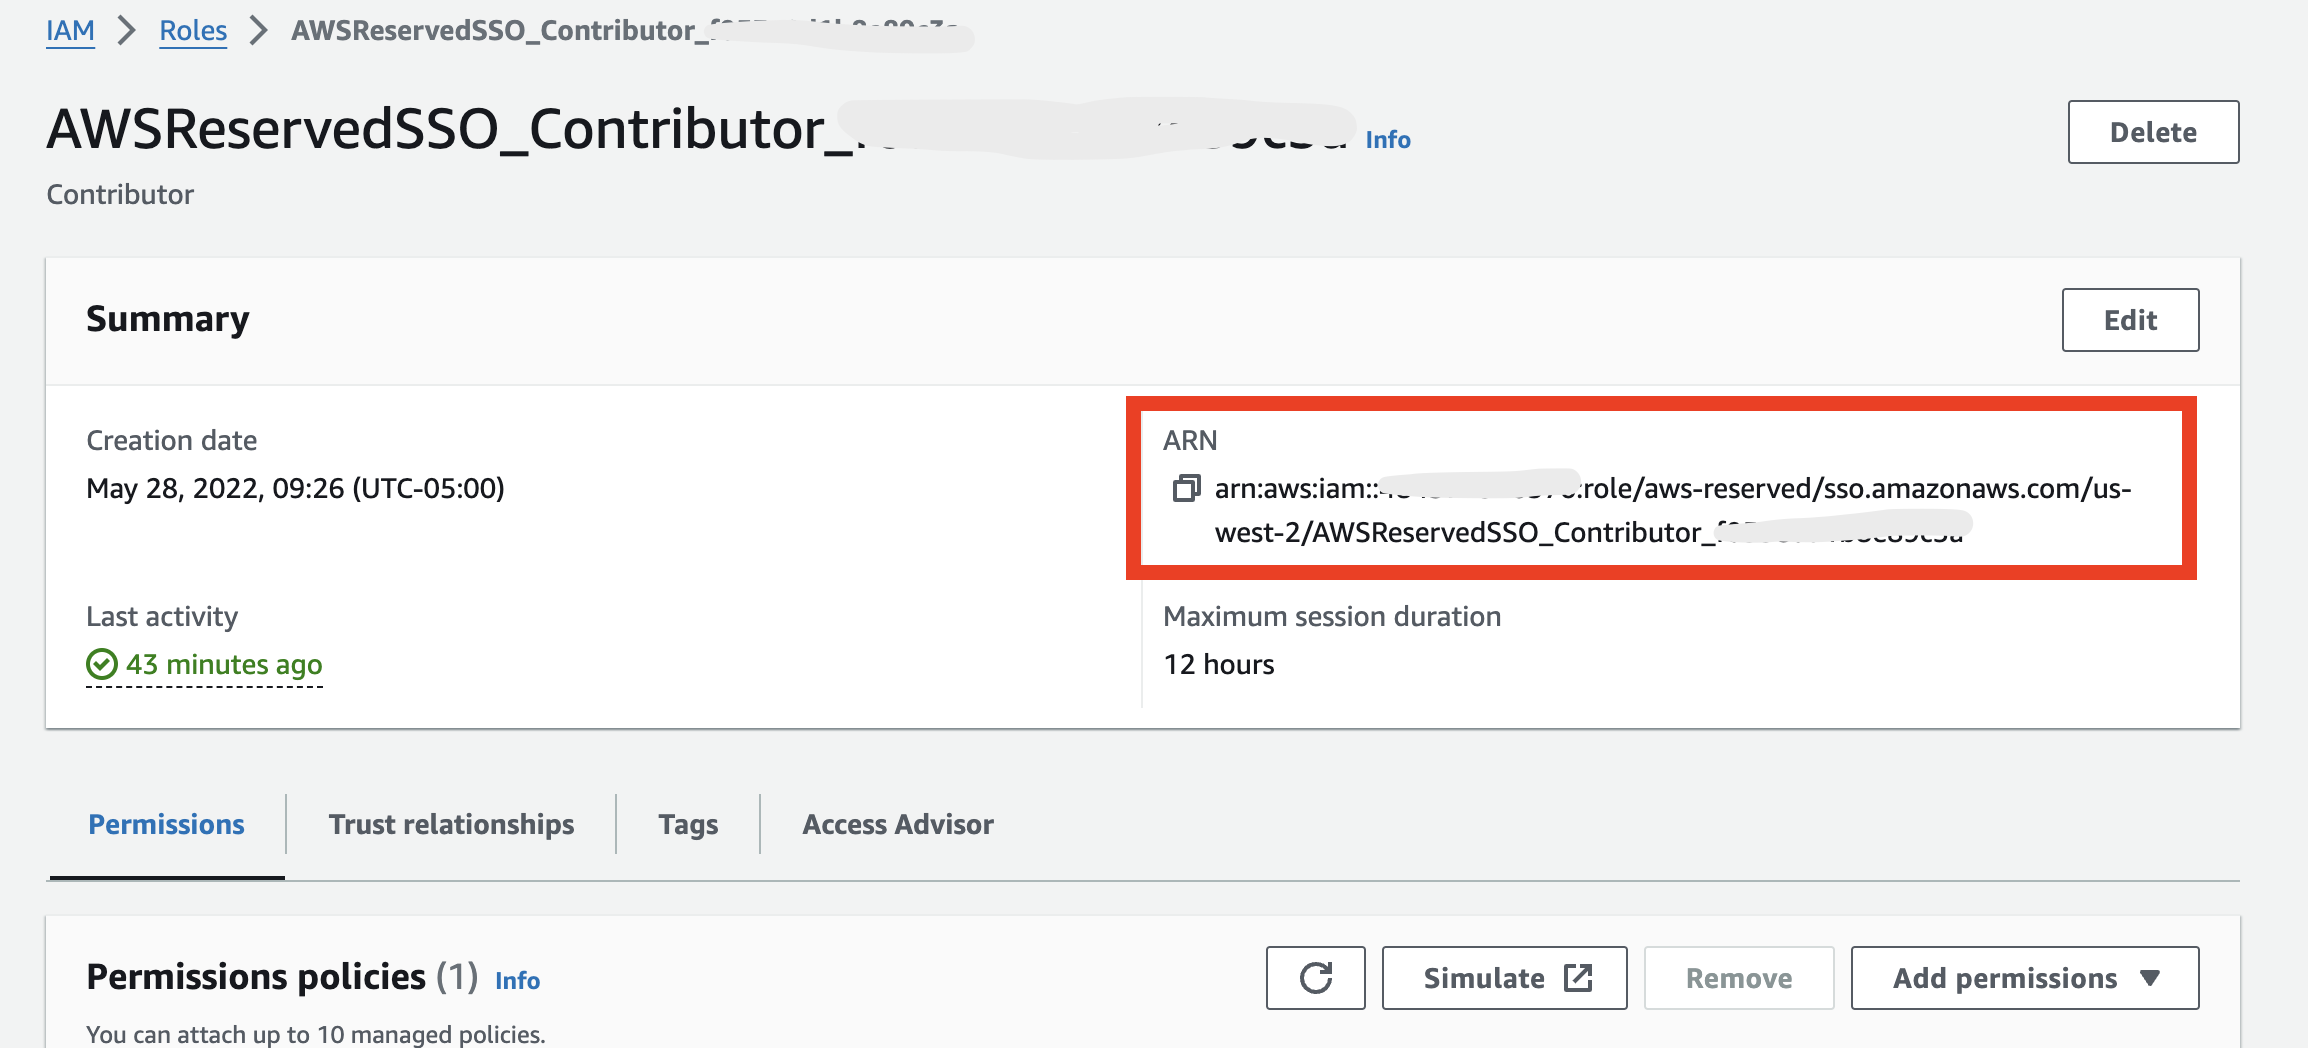Open Info link beside Permissions policies
Screen dimensions: 2308x1048
[x=517, y=980]
